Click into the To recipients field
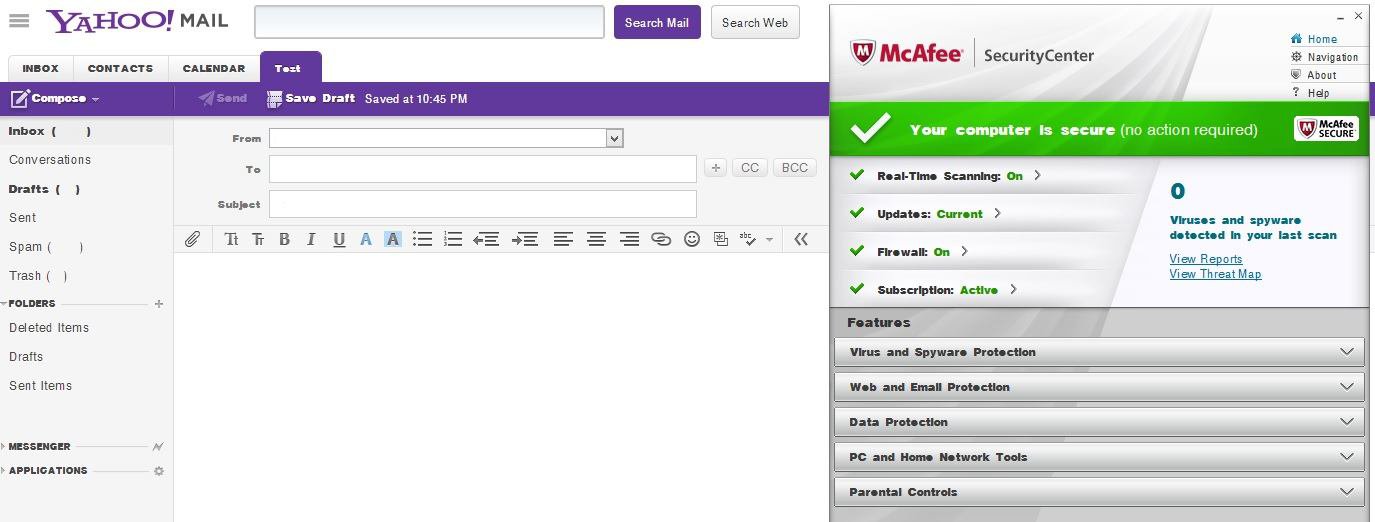 tap(482, 169)
